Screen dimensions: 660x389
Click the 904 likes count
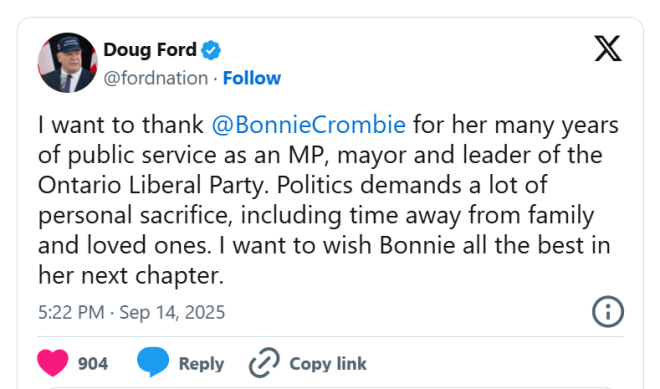tap(93, 364)
